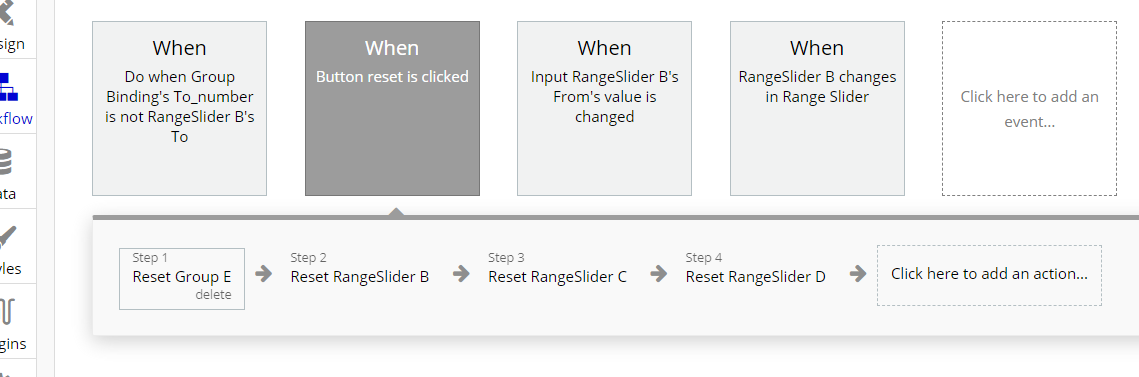Delete Step 1 Reset Group E
The image size is (1139, 377).
(x=214, y=295)
